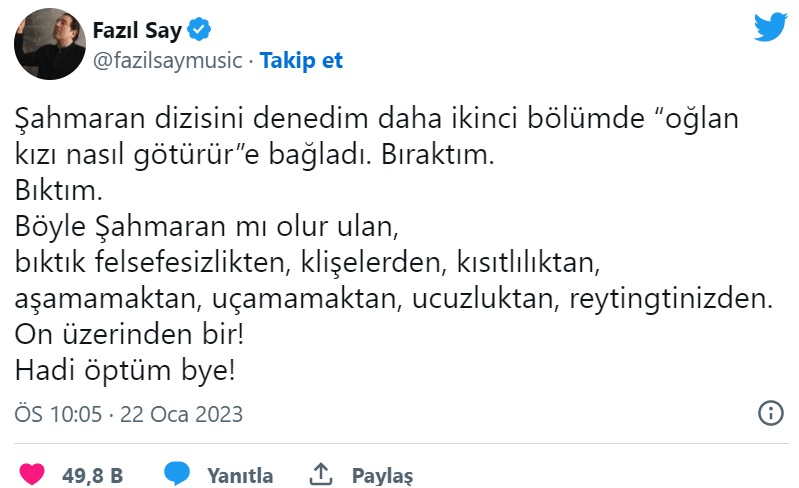The image size is (799, 488).
Task: Click the reply speech bubble icon
Action: [x=178, y=473]
